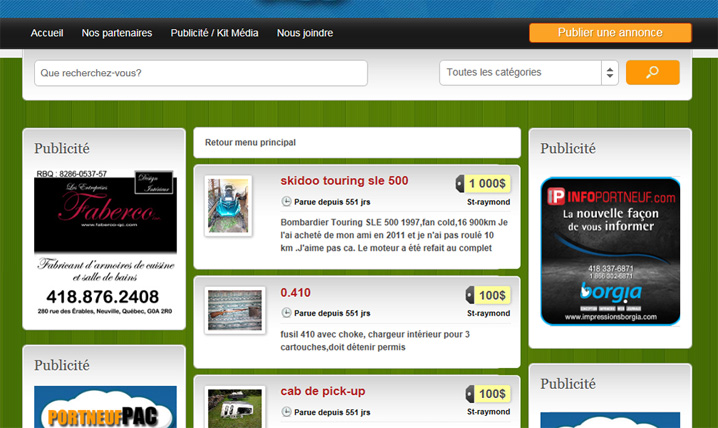Click clock icon on 0.410 listing

click(x=287, y=313)
